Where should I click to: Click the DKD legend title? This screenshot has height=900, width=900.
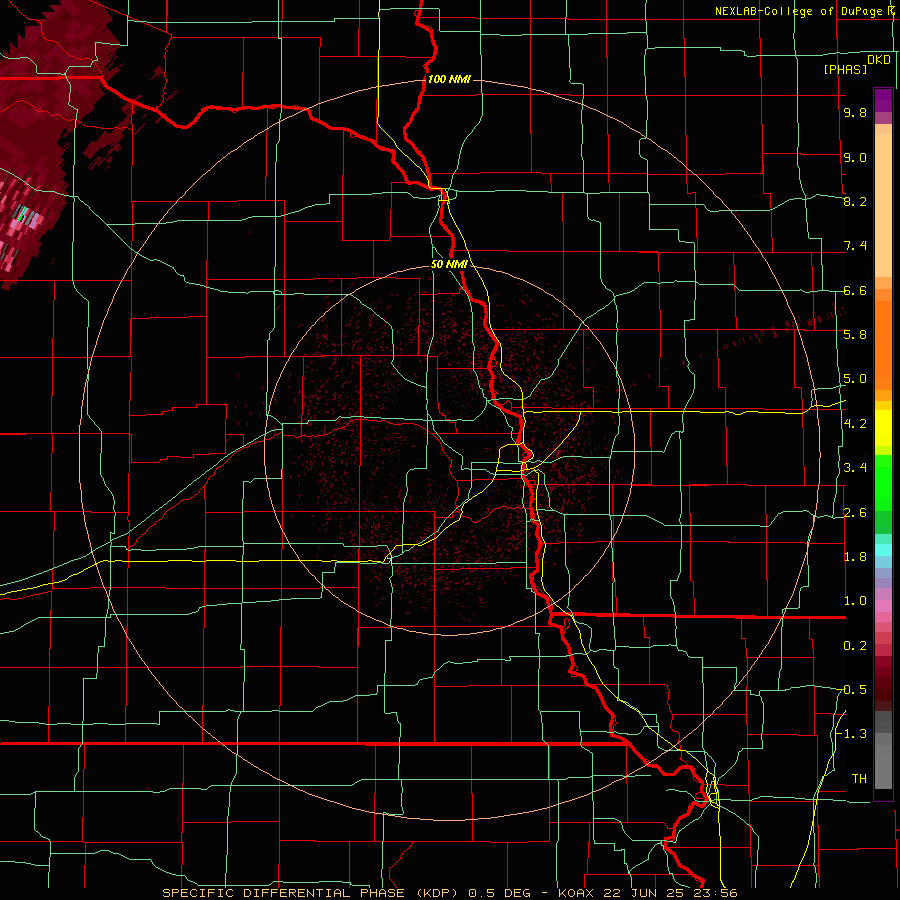point(878,59)
